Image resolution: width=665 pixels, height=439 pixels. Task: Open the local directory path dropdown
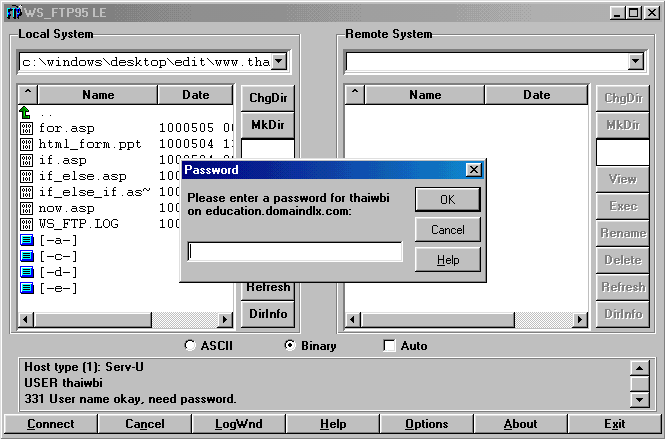click(x=279, y=62)
